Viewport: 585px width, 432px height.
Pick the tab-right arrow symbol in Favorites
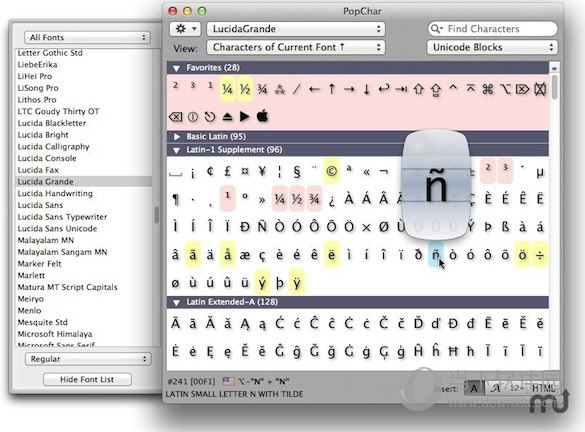[x=401, y=89]
